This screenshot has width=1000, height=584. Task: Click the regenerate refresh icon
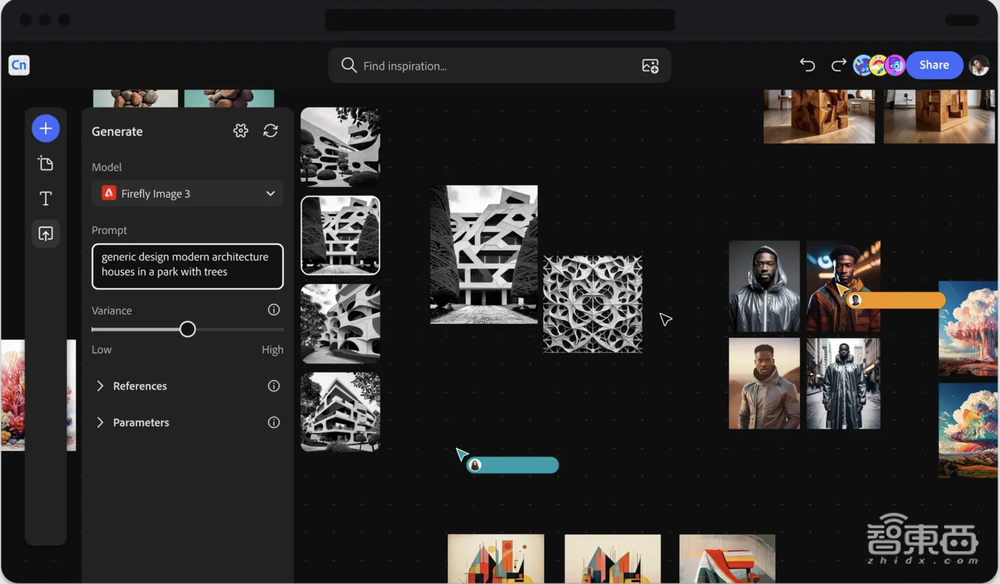(270, 131)
